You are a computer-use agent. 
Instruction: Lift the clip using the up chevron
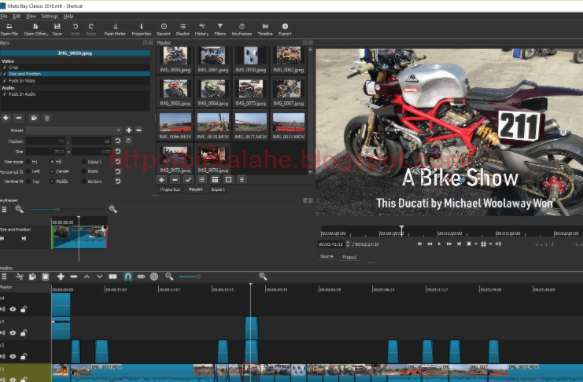click(87, 276)
